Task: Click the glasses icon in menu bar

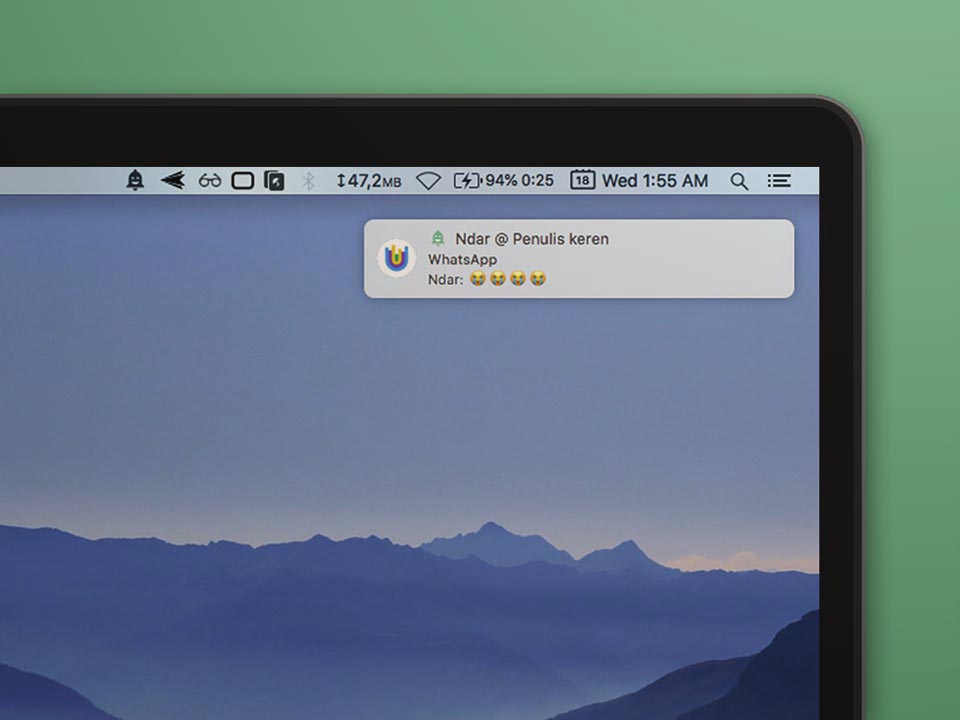Action: coord(209,181)
